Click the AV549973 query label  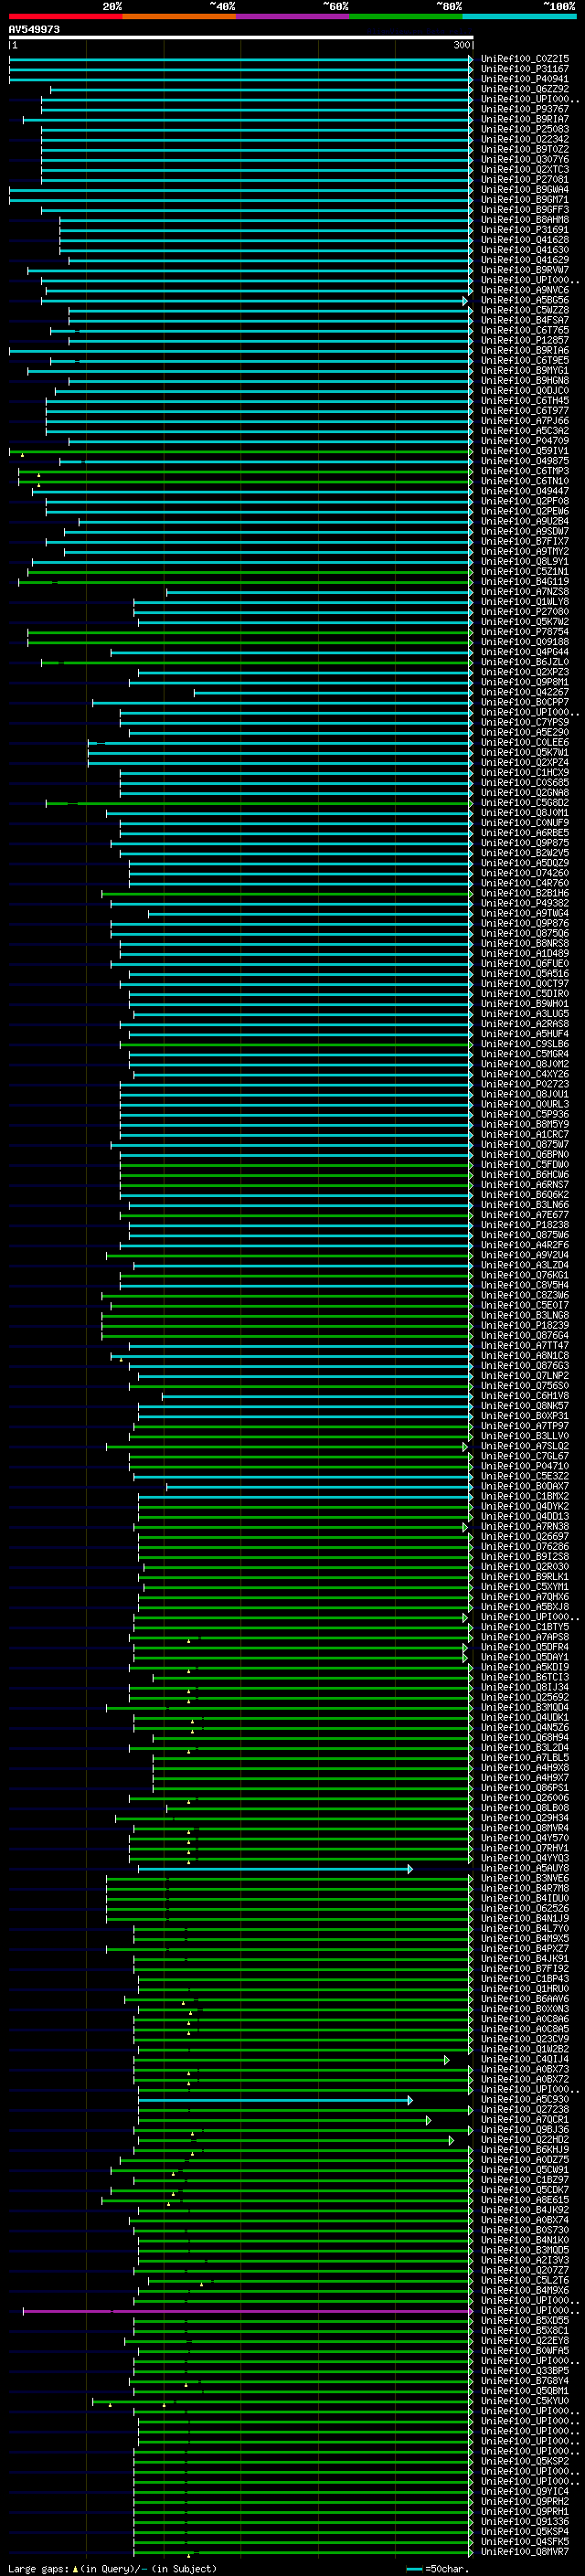[x=34, y=30]
